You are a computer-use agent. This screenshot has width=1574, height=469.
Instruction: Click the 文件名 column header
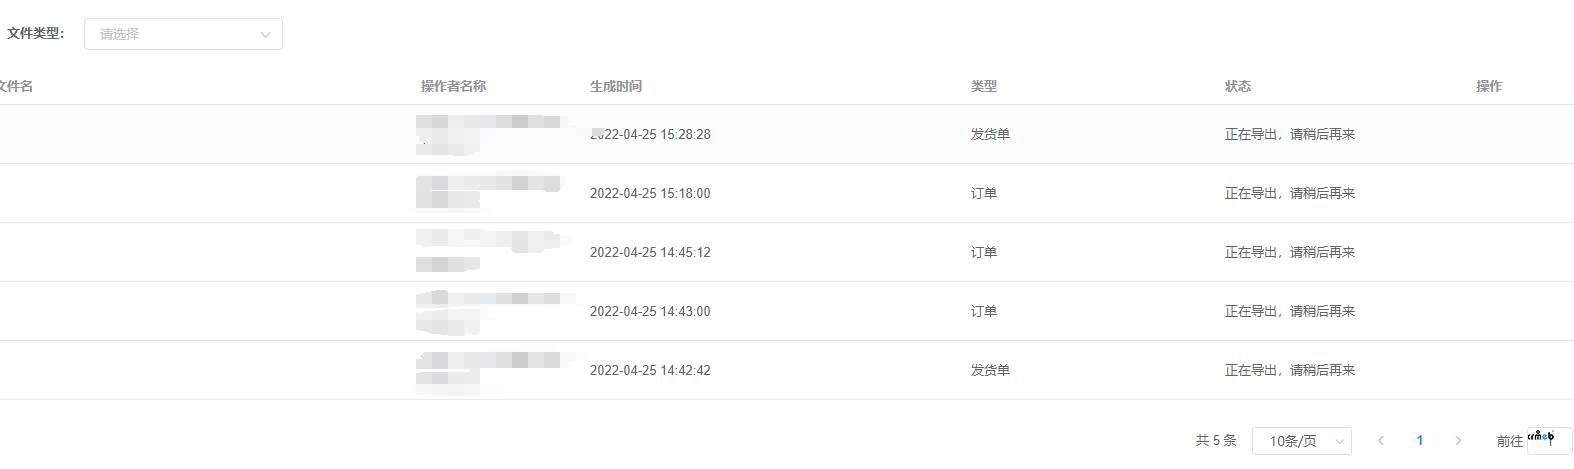(16, 86)
